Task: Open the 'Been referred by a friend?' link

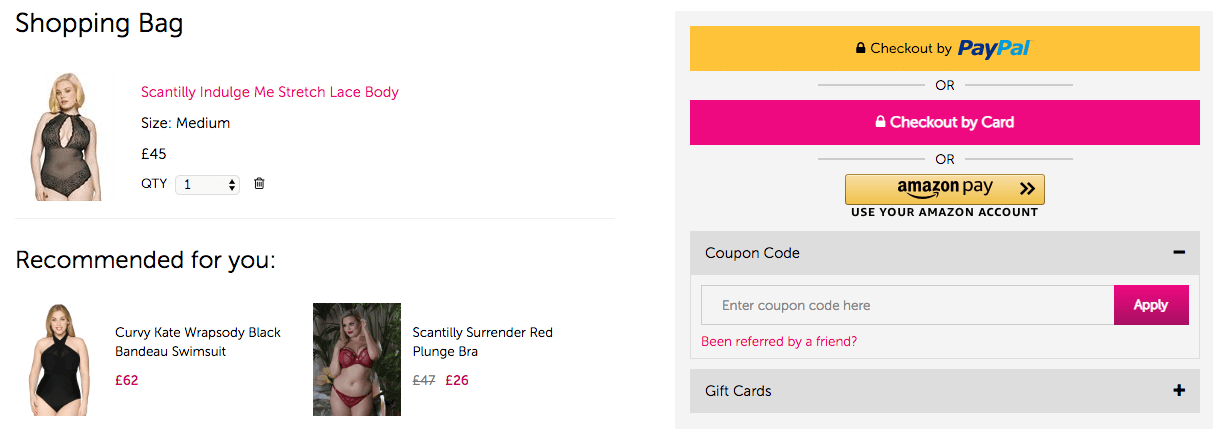Action: tap(779, 341)
